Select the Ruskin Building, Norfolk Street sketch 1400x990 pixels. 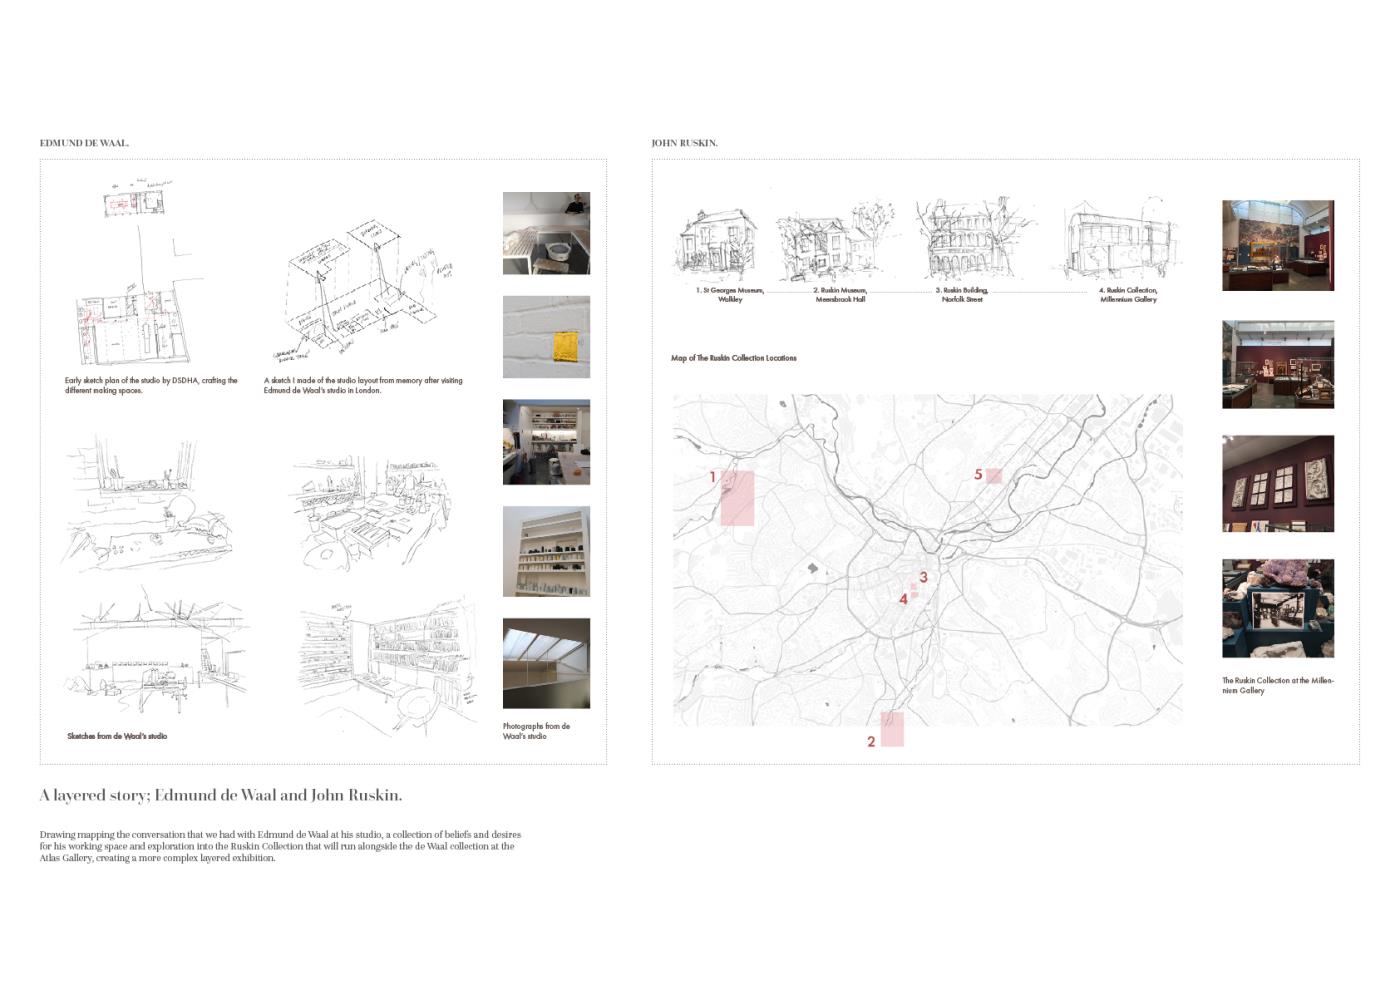click(965, 240)
